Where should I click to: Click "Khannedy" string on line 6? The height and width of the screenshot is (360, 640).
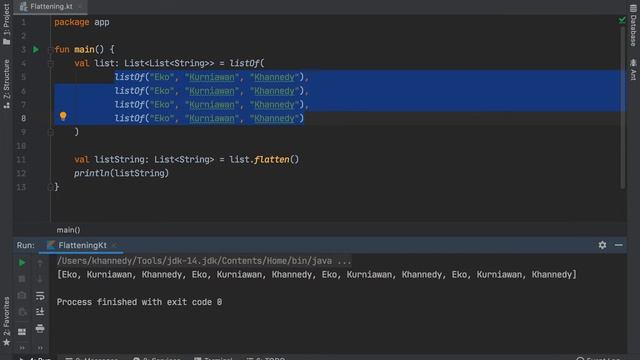pos(274,91)
